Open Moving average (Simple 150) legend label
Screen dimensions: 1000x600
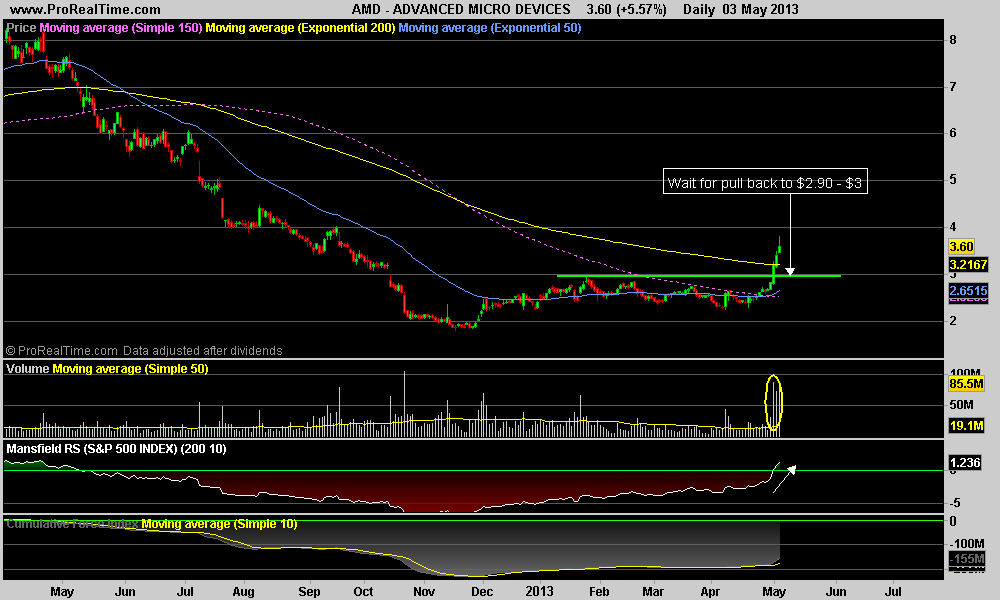click(121, 28)
